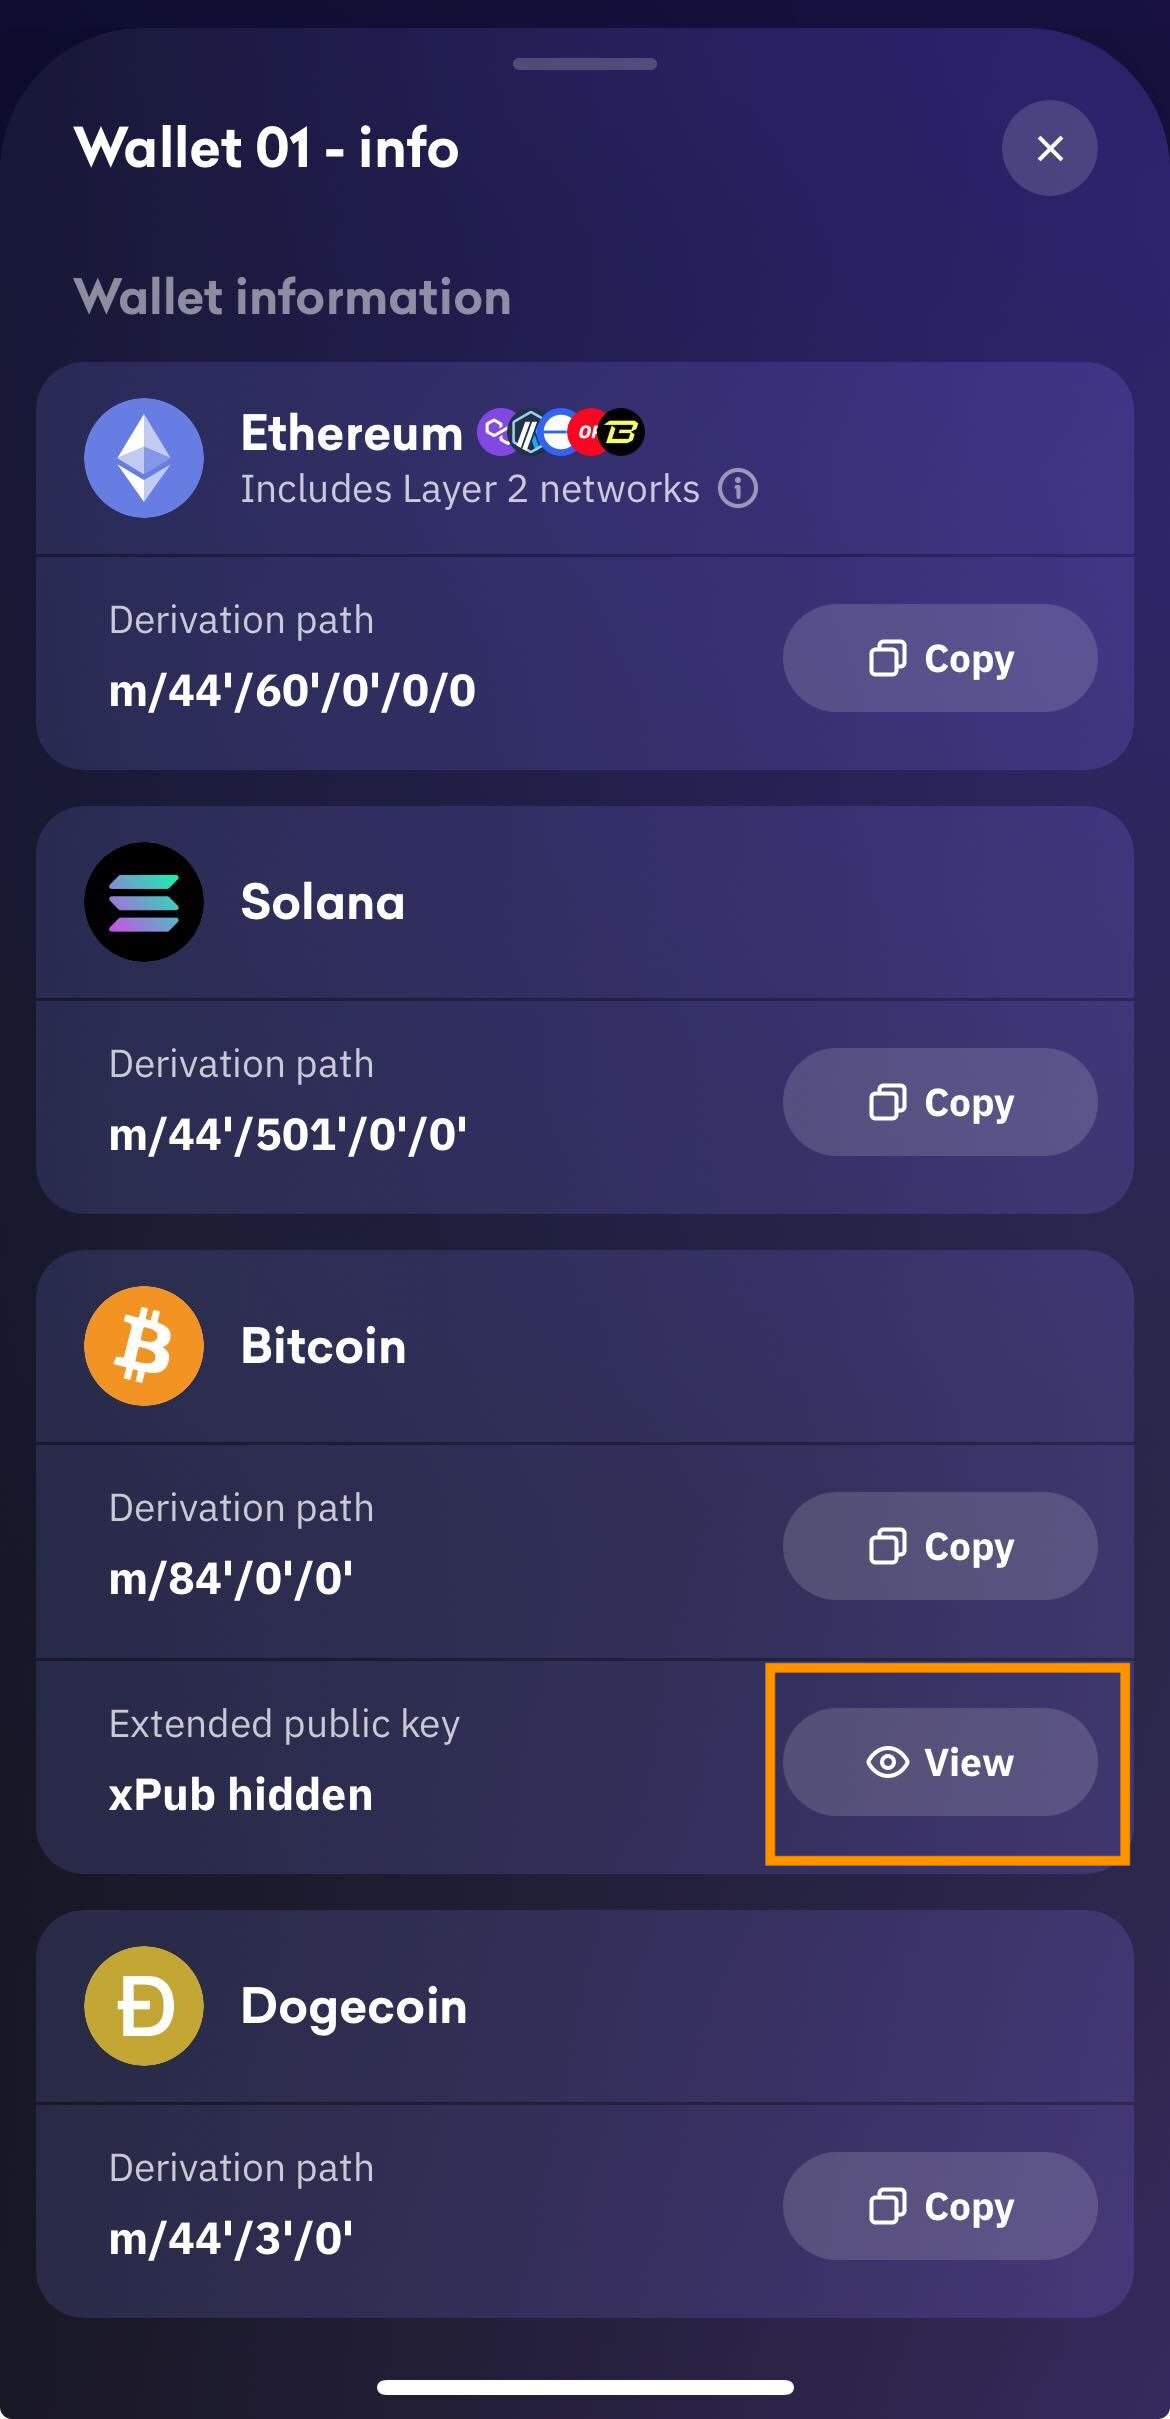Click the blue Base network badge
The image size is (1170, 2419).
pos(556,430)
